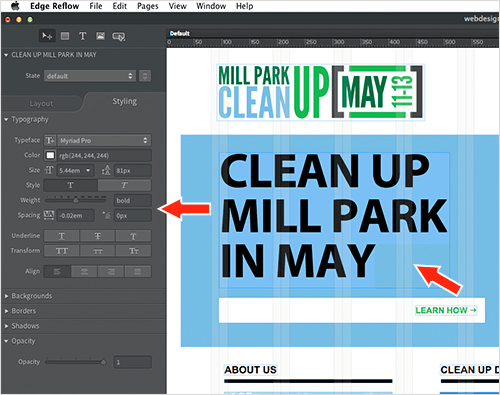Toggle strikethrough text decoration button
This screenshot has height=395, width=500.
(x=97, y=236)
